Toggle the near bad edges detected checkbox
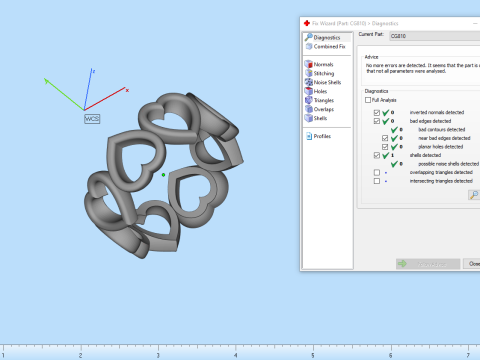The height and width of the screenshot is (360, 480). click(x=385, y=138)
